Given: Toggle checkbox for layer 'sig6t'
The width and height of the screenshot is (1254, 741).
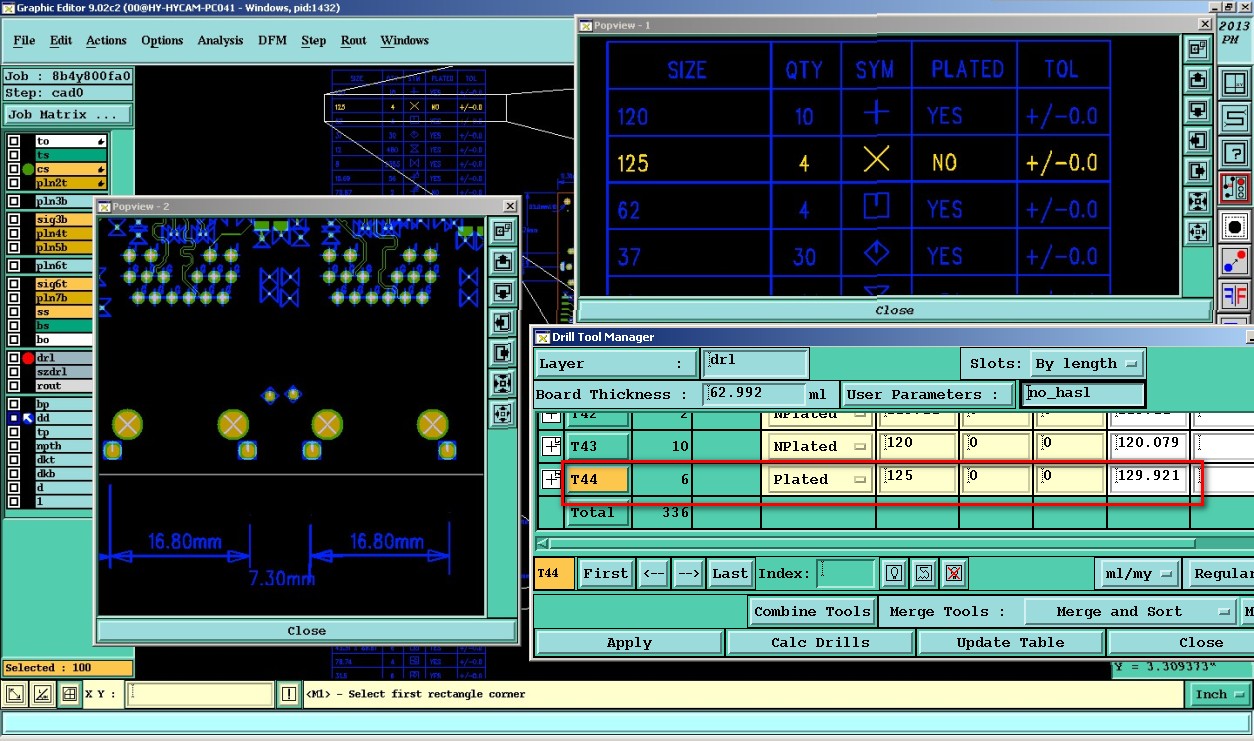Looking at the screenshot, I should 14,284.
